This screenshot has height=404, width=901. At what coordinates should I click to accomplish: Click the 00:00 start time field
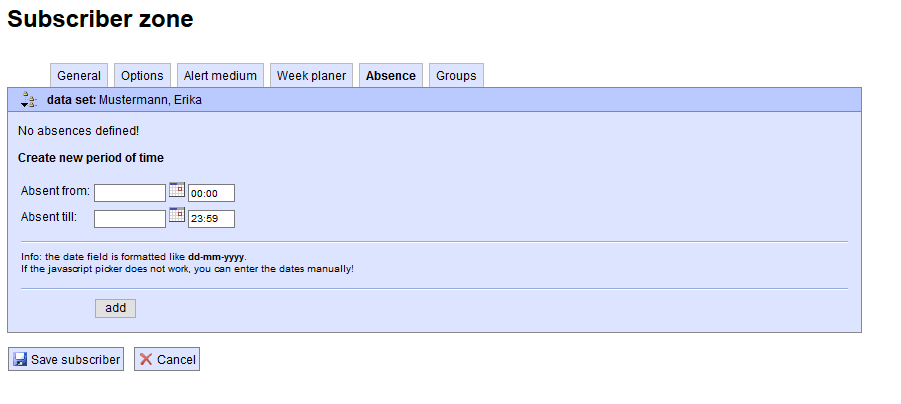click(211, 193)
